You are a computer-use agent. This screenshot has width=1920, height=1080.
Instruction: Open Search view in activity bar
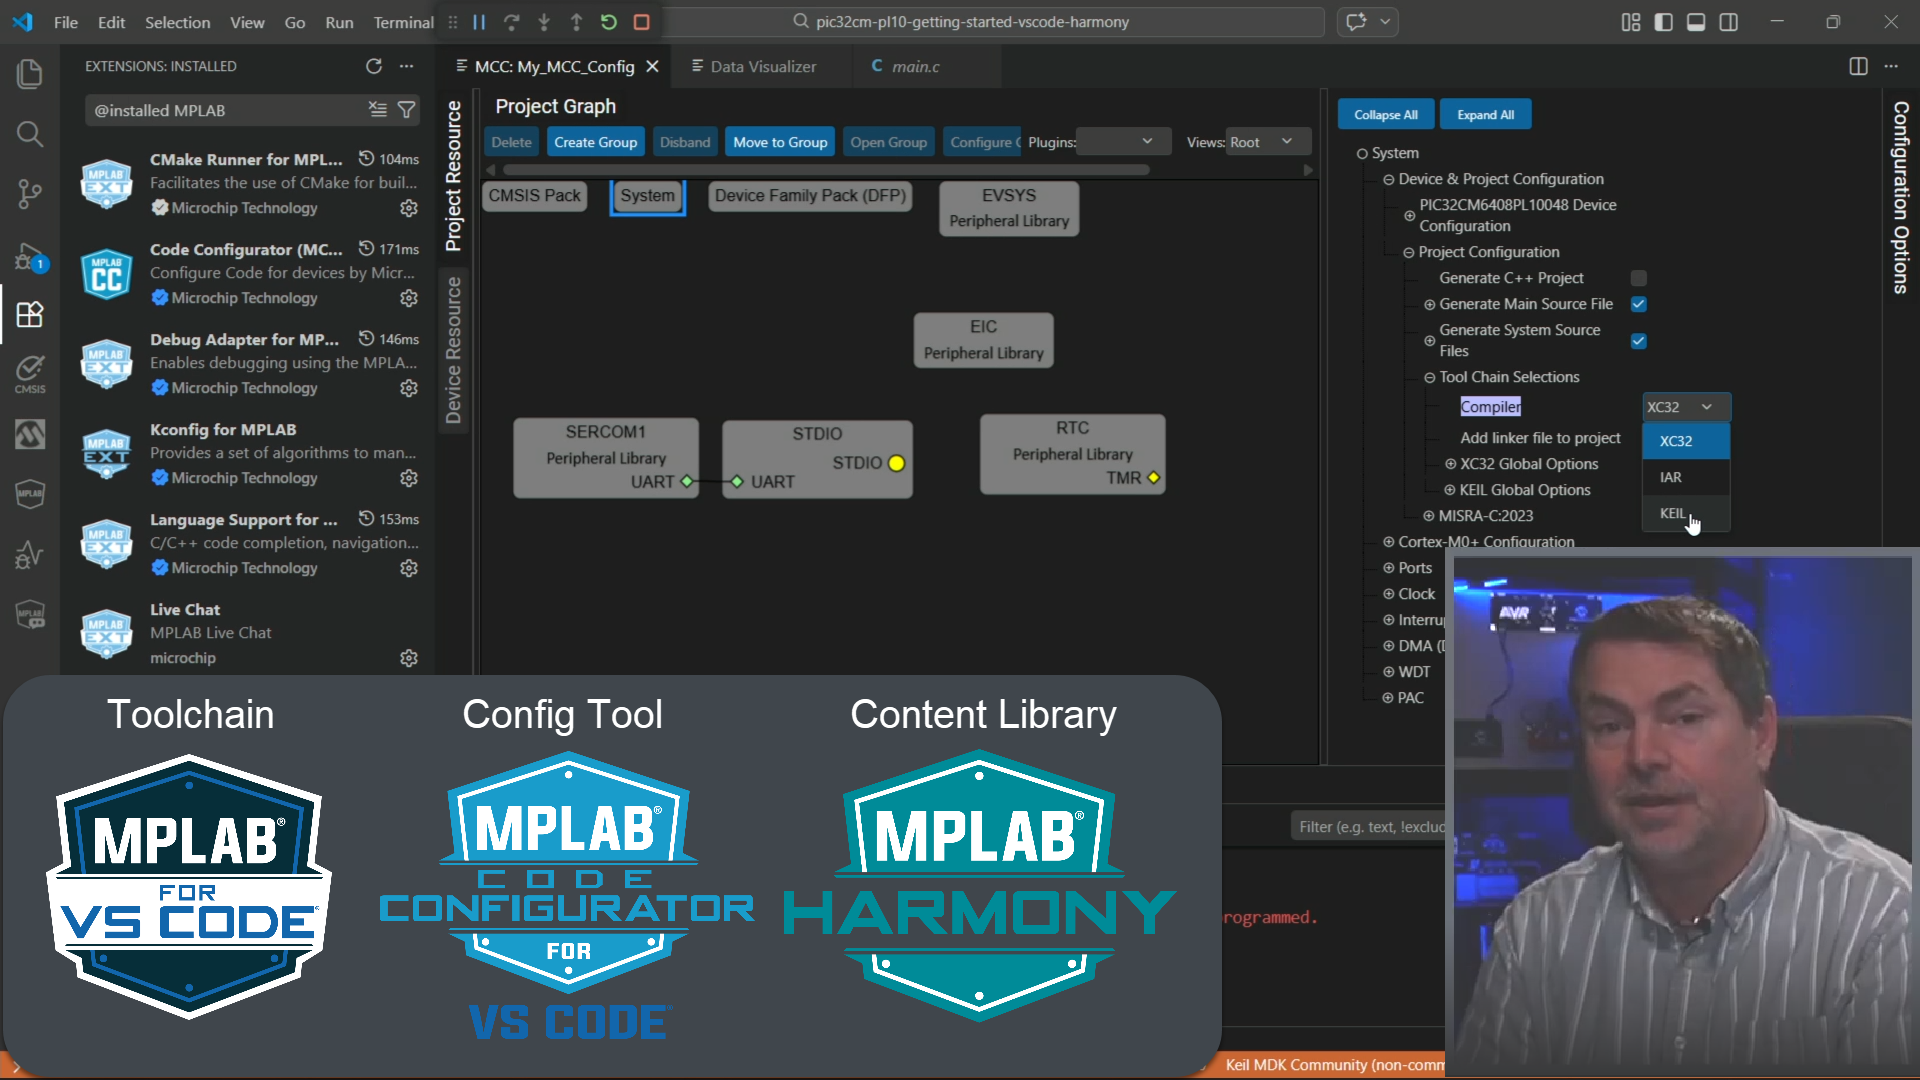click(x=30, y=134)
